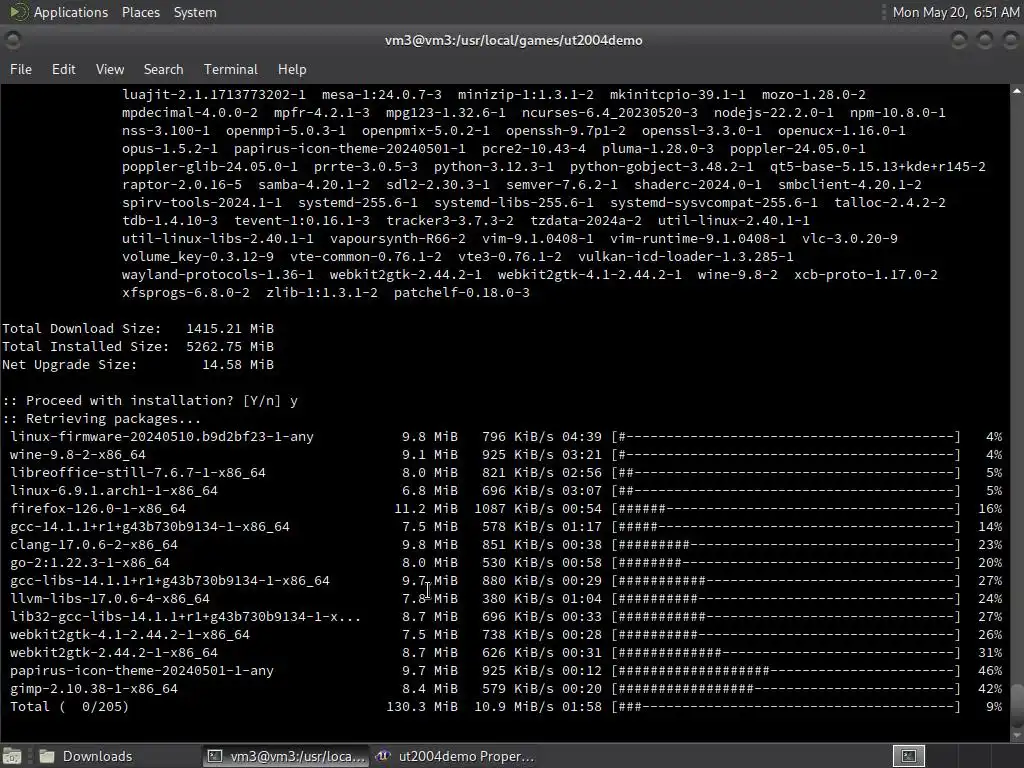
Task: Click the vlc-3.0.20-9 package name
Action: [x=850, y=238]
